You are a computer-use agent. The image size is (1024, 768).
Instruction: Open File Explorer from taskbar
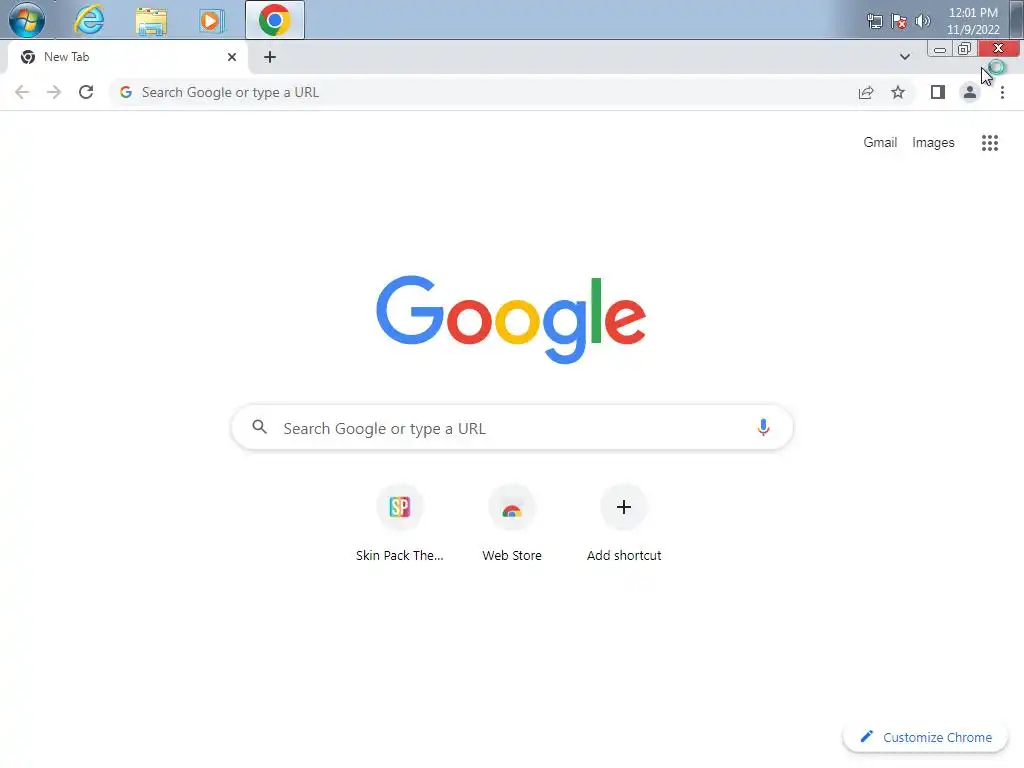pyautogui.click(x=151, y=20)
